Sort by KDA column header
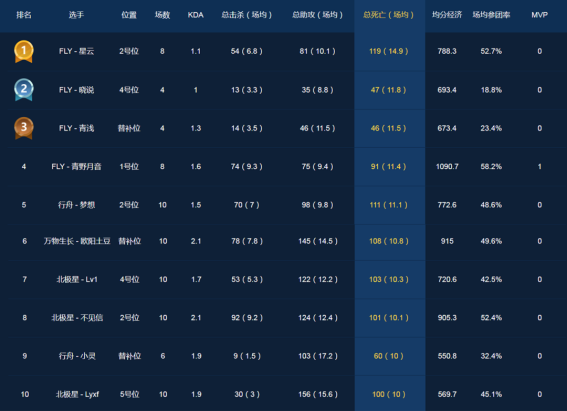Image resolution: width=567 pixels, height=411 pixels. tap(196, 15)
